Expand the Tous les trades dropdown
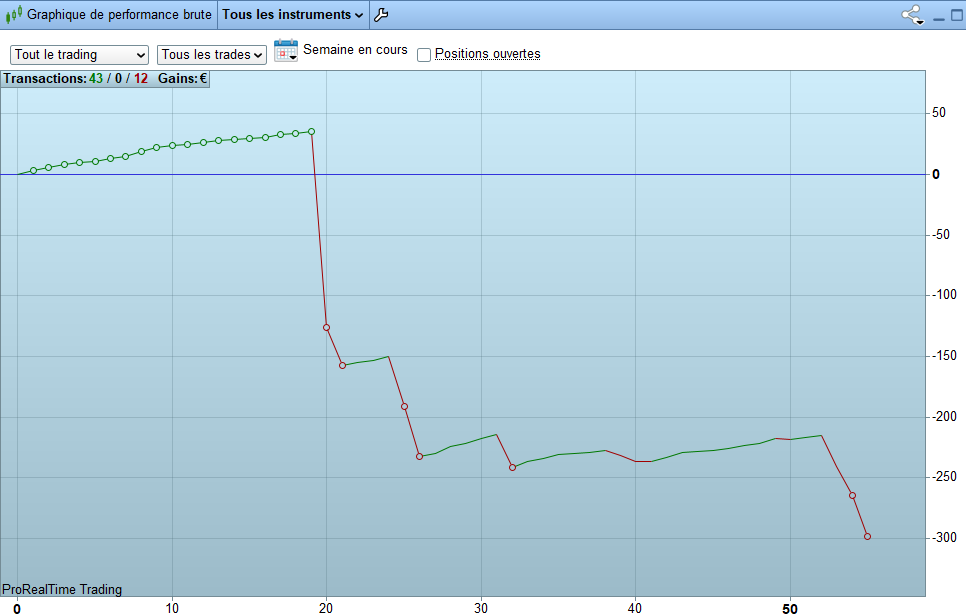Viewport: 966px width, 614px height. (212, 55)
